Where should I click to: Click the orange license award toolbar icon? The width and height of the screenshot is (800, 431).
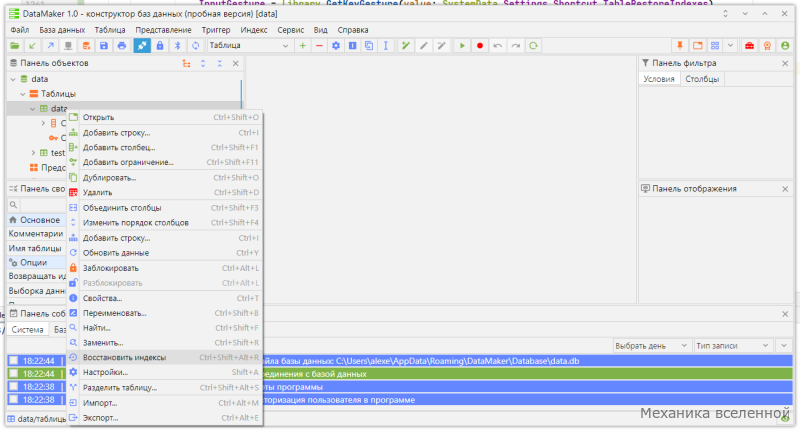pos(767,46)
